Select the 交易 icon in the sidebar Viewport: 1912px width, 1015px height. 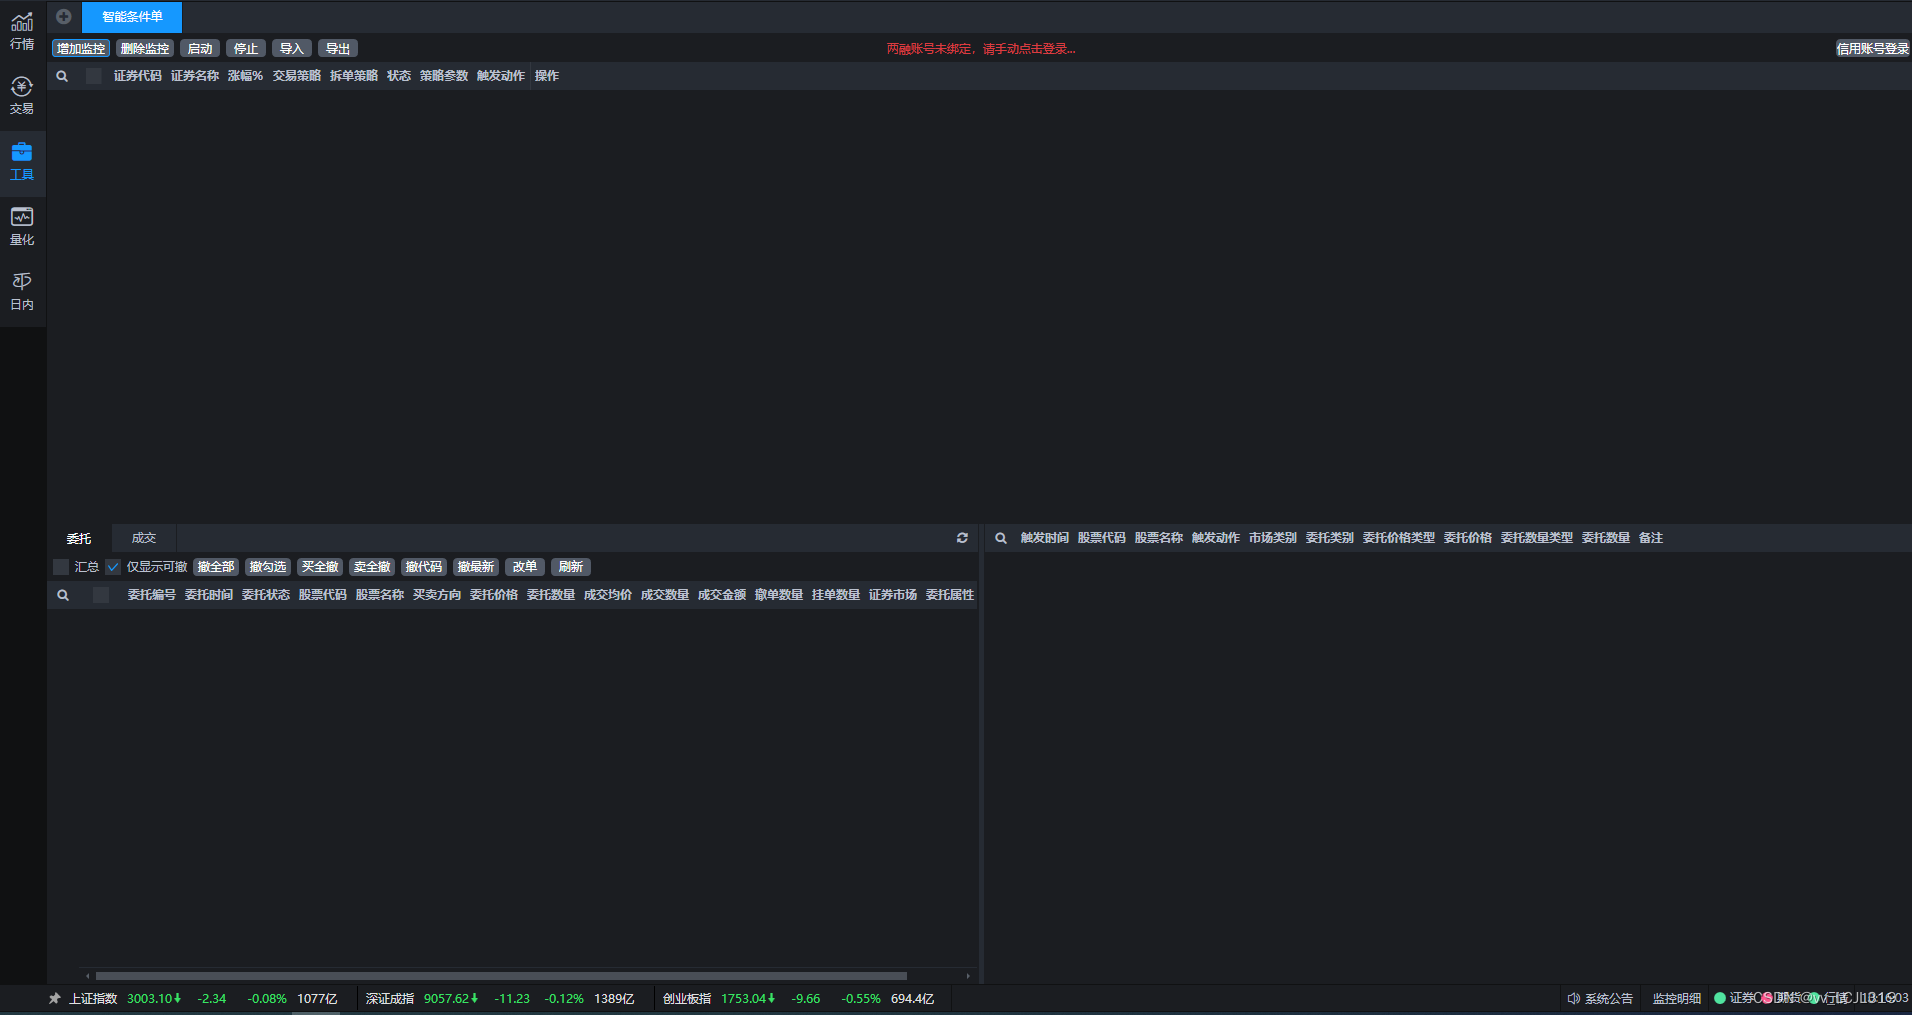[x=21, y=94]
